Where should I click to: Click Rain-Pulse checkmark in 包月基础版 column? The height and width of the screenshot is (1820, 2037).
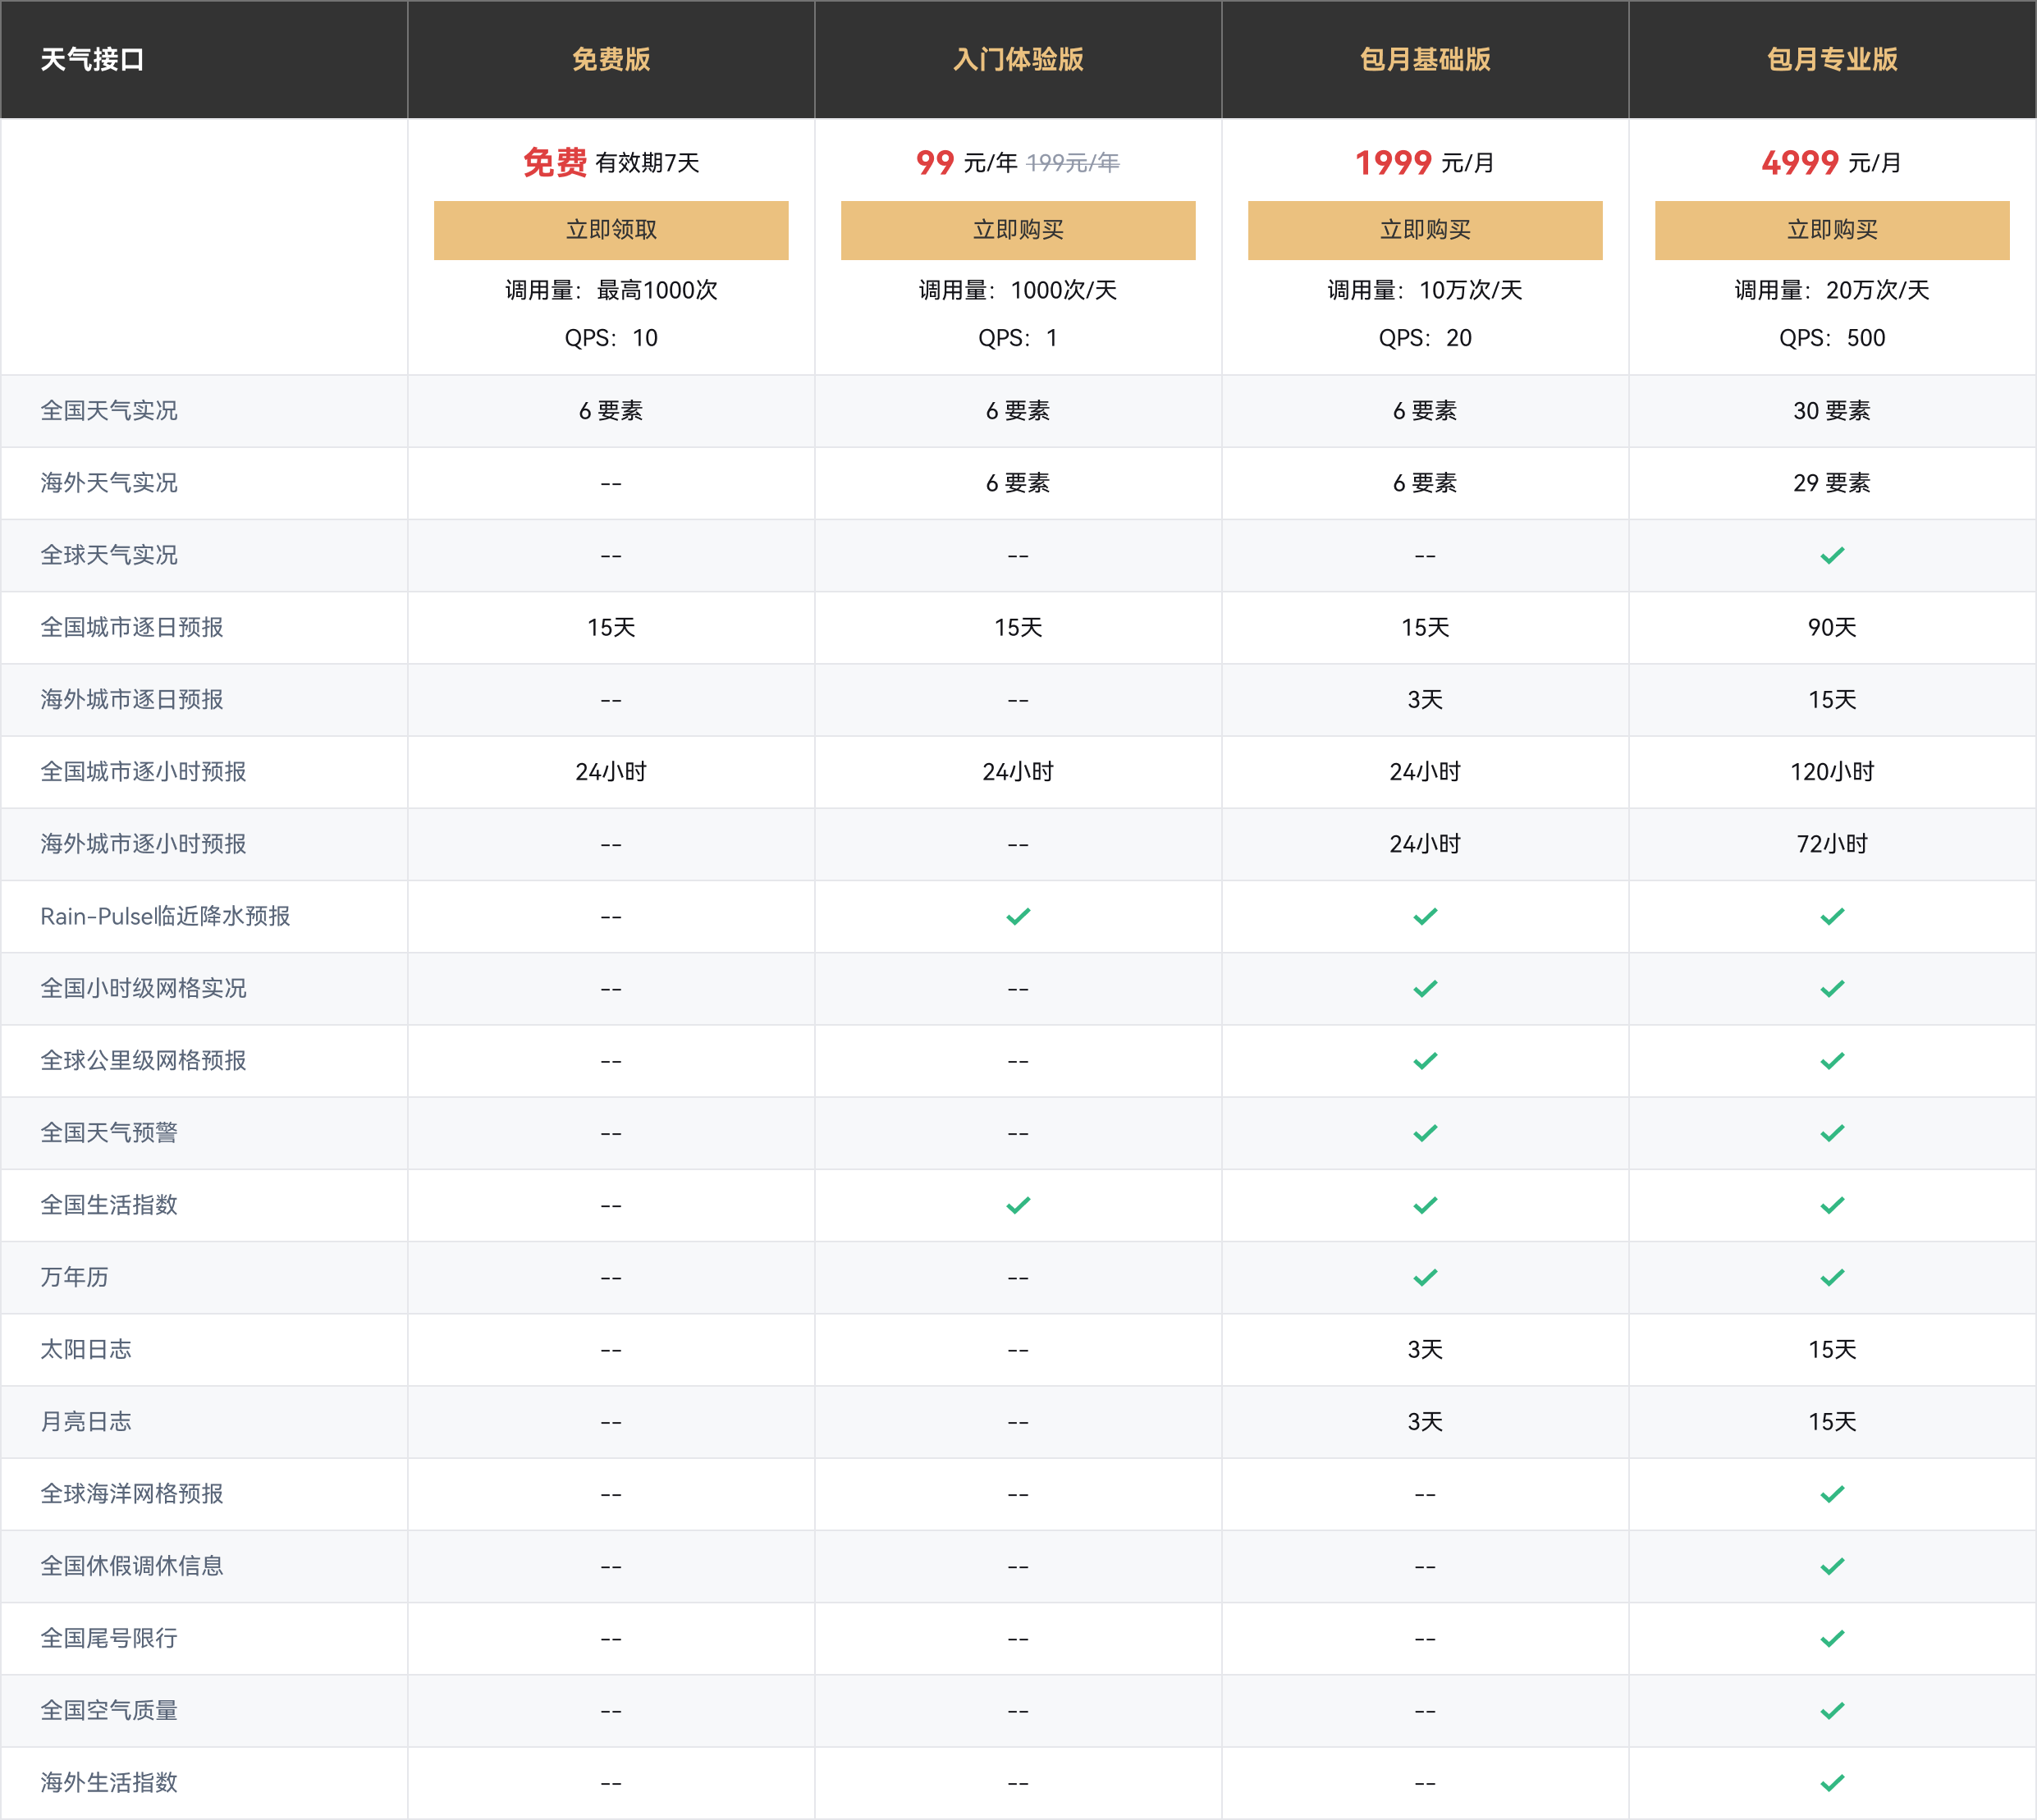tap(1425, 916)
